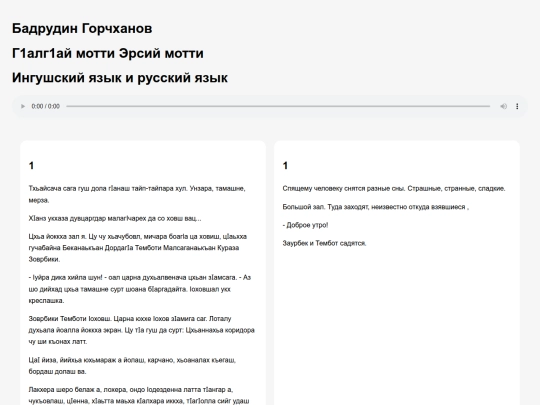Click paragraph starting Лакхера шеро
This screenshot has height=405, width=540.
click(139, 395)
